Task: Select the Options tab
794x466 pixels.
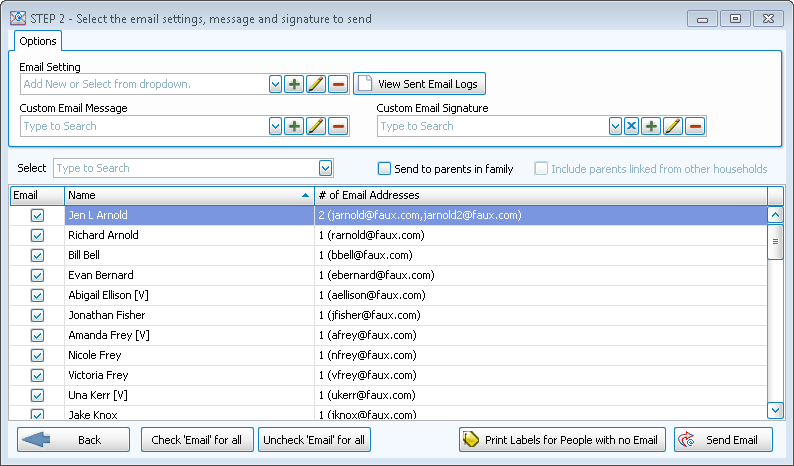Action: pos(38,41)
